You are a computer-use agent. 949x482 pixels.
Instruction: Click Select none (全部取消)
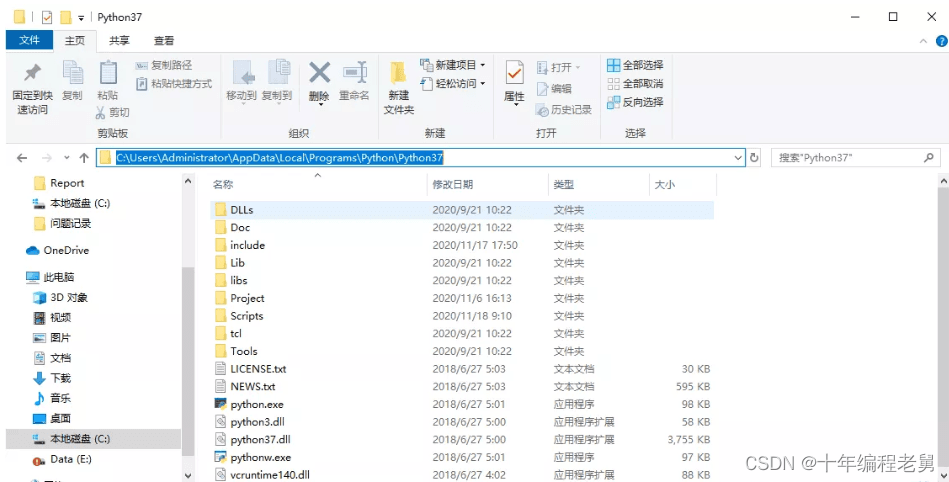[x=635, y=84]
